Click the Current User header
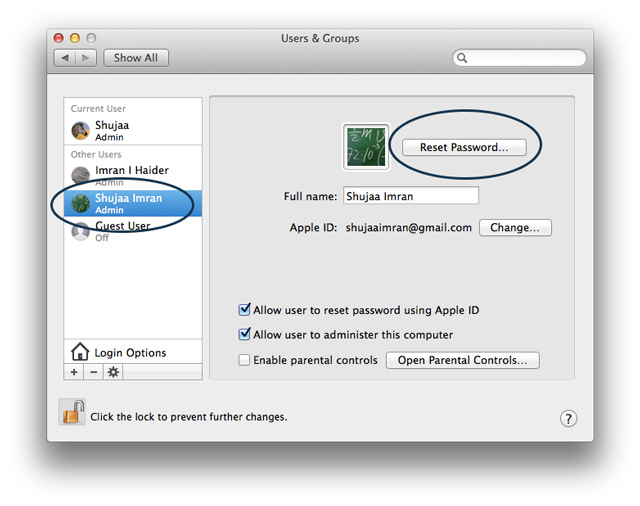 coord(98,109)
